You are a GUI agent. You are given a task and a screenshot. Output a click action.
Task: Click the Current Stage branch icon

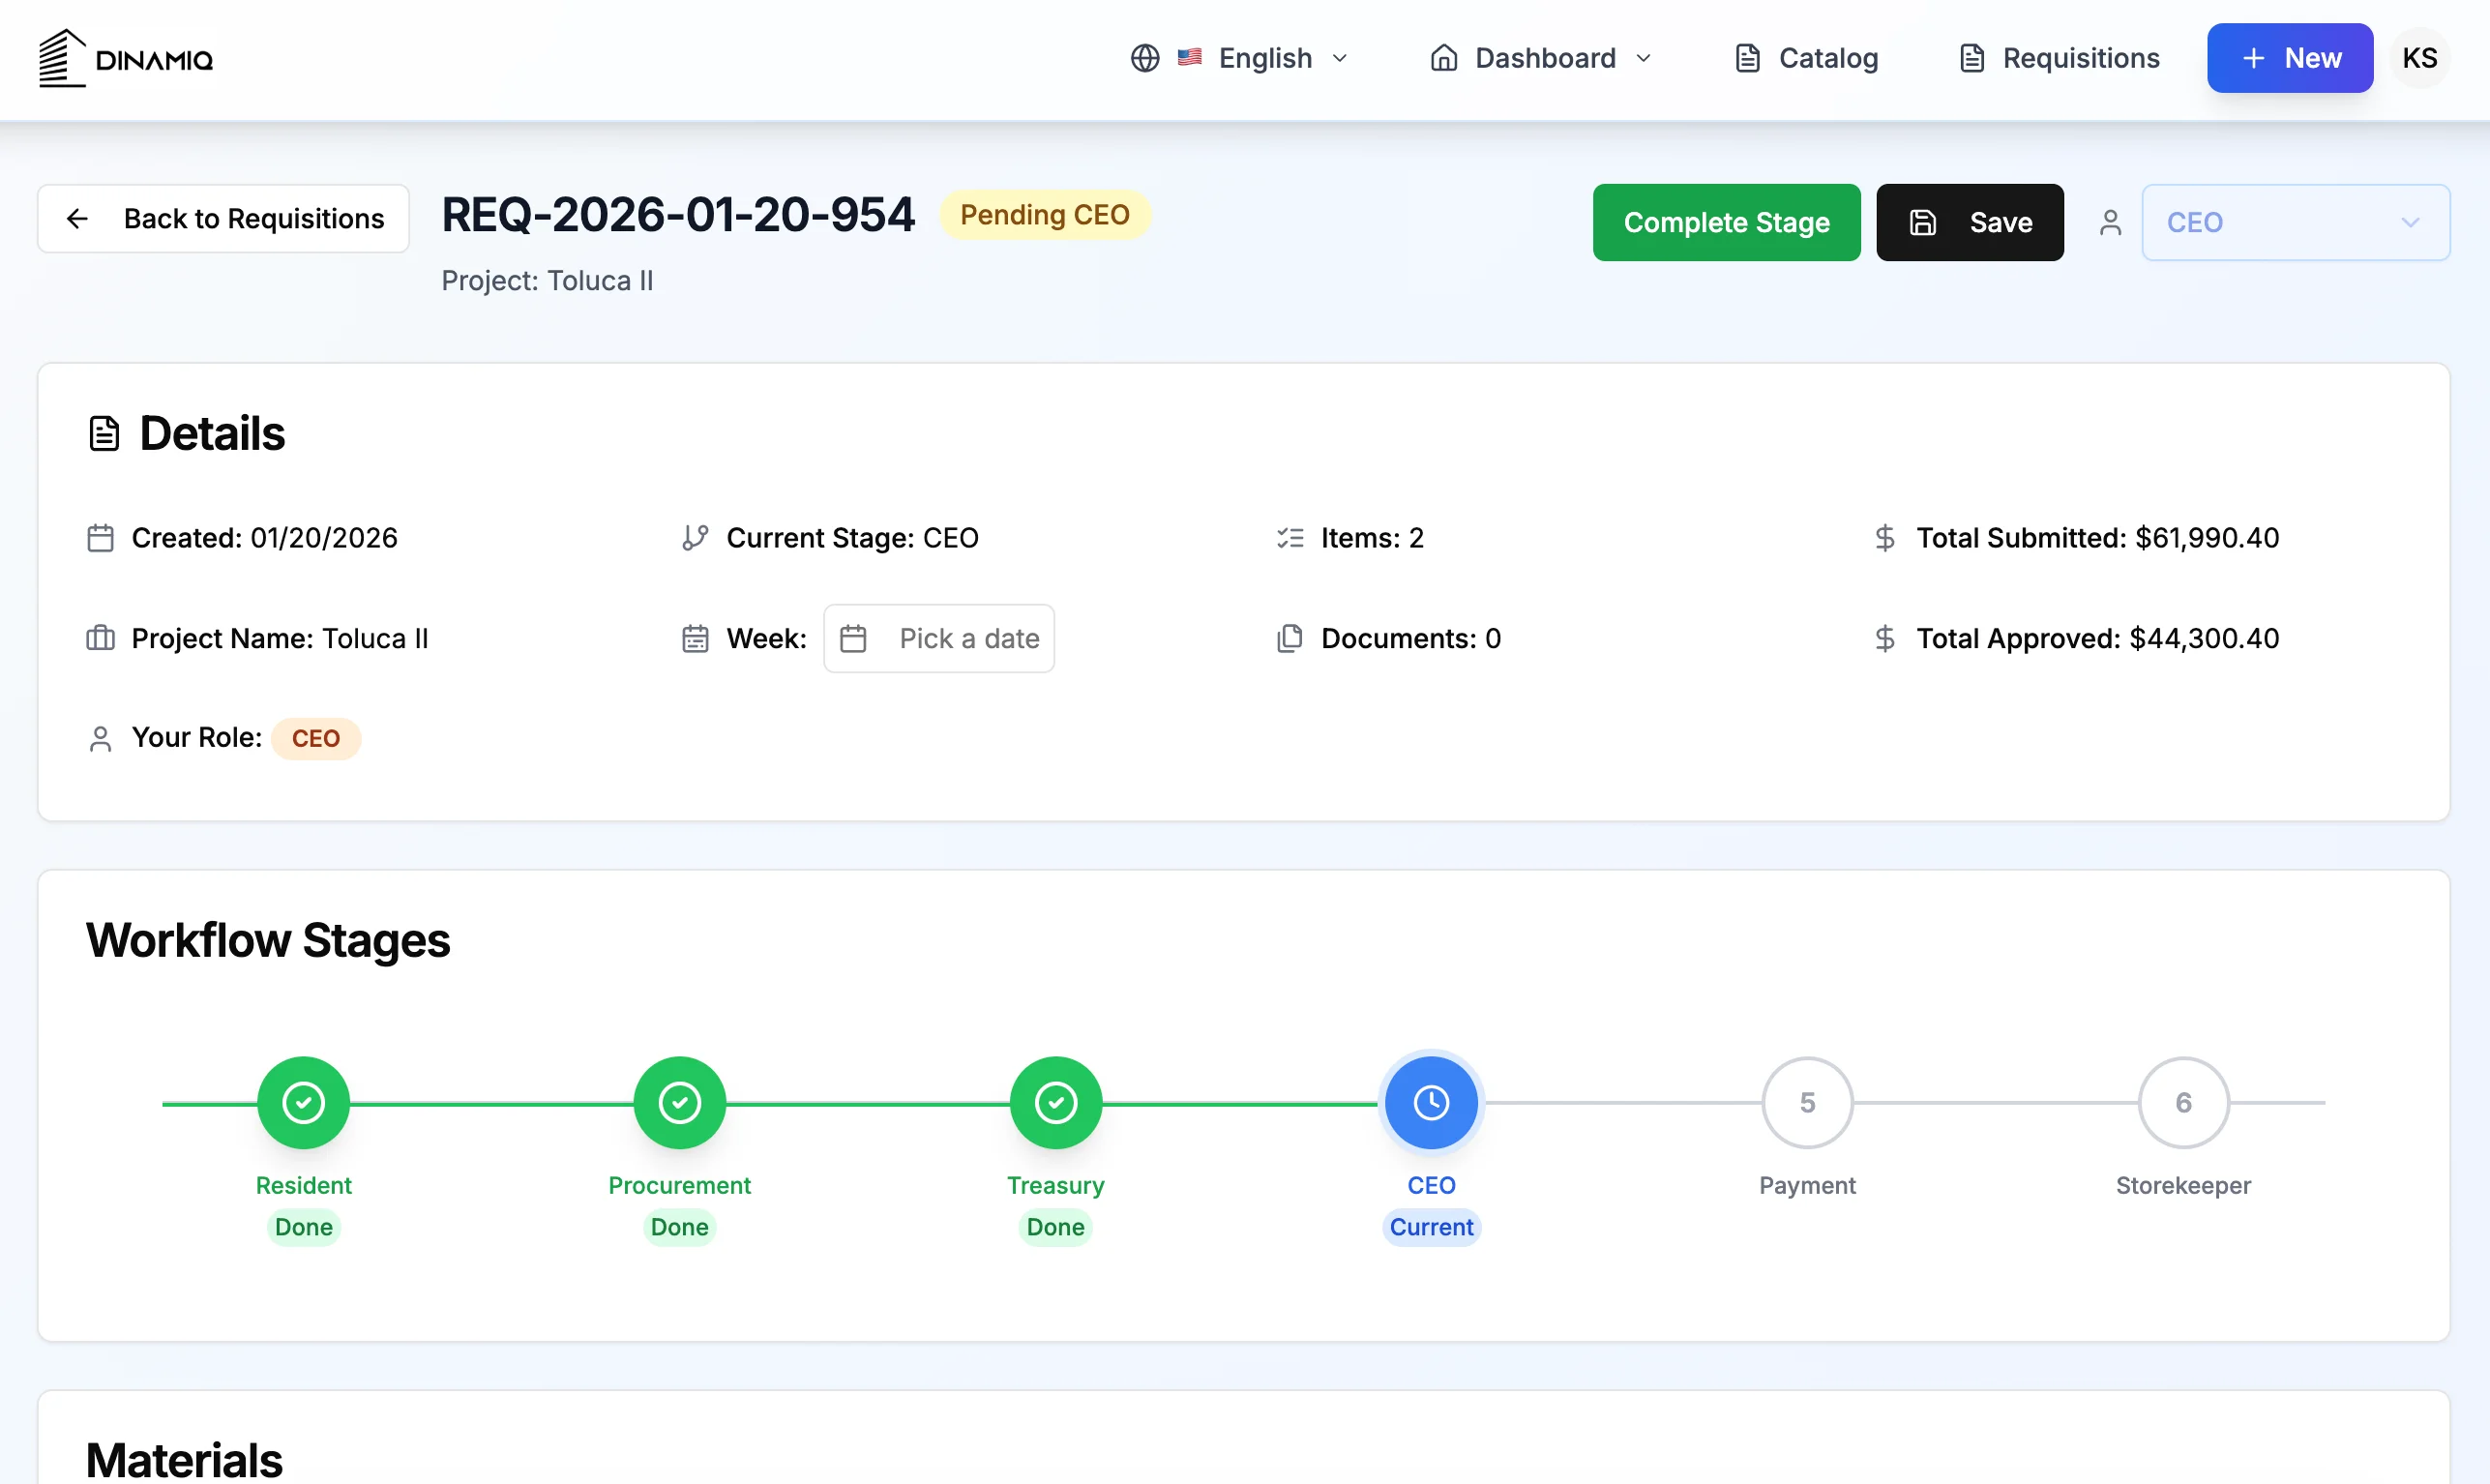[695, 538]
